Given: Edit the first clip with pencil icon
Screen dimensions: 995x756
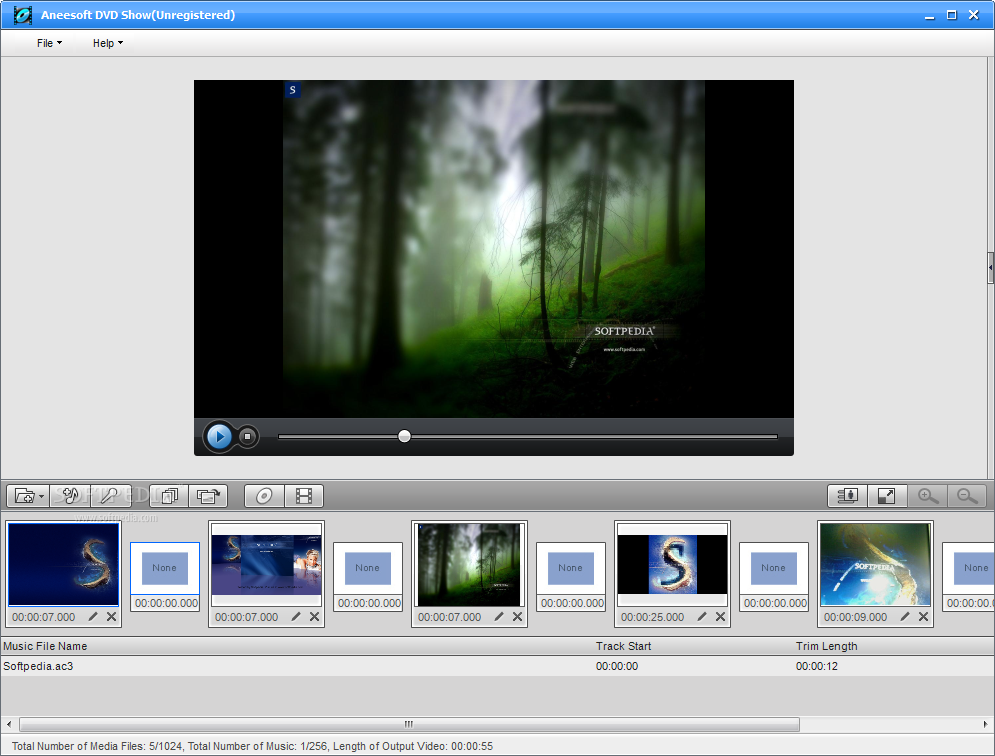Looking at the screenshot, I should [93, 616].
